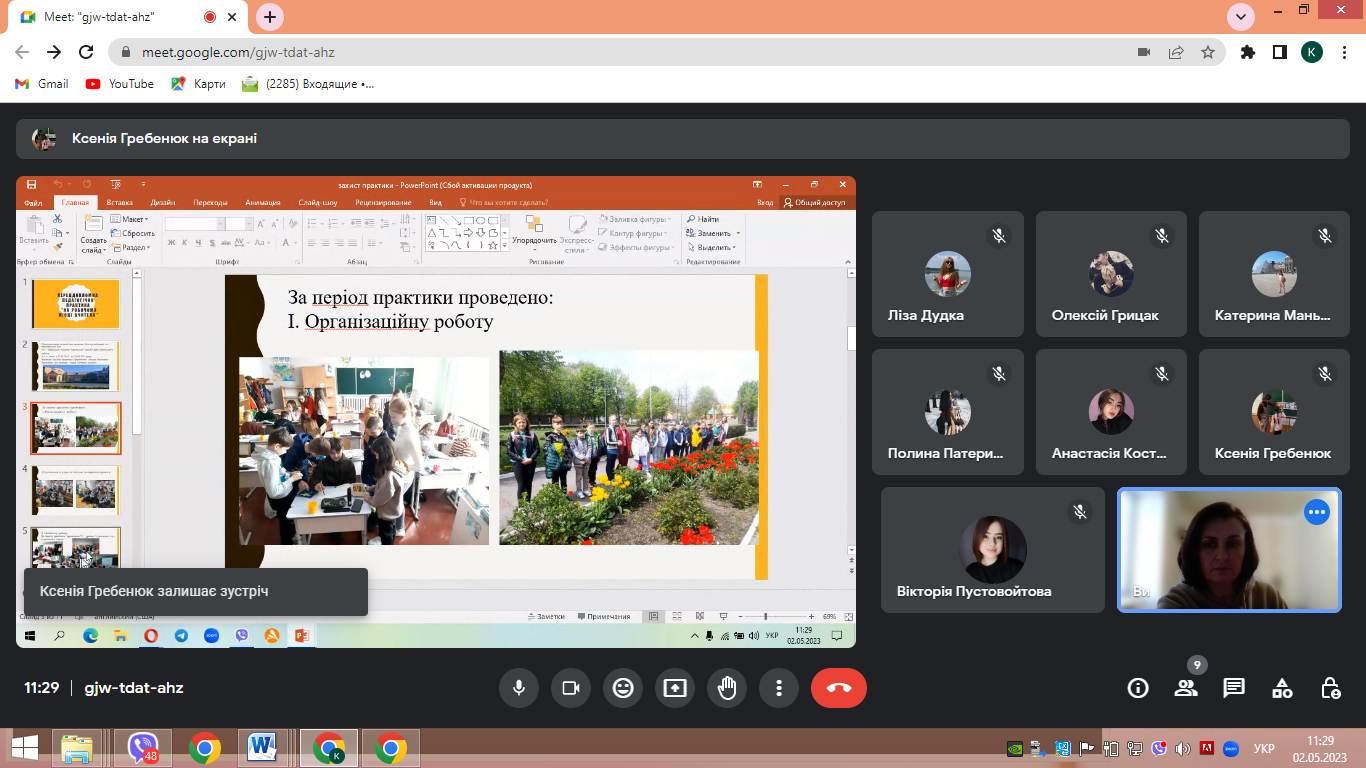Open the emoji reactions button
Screen dimensions: 1366x768
coord(623,688)
